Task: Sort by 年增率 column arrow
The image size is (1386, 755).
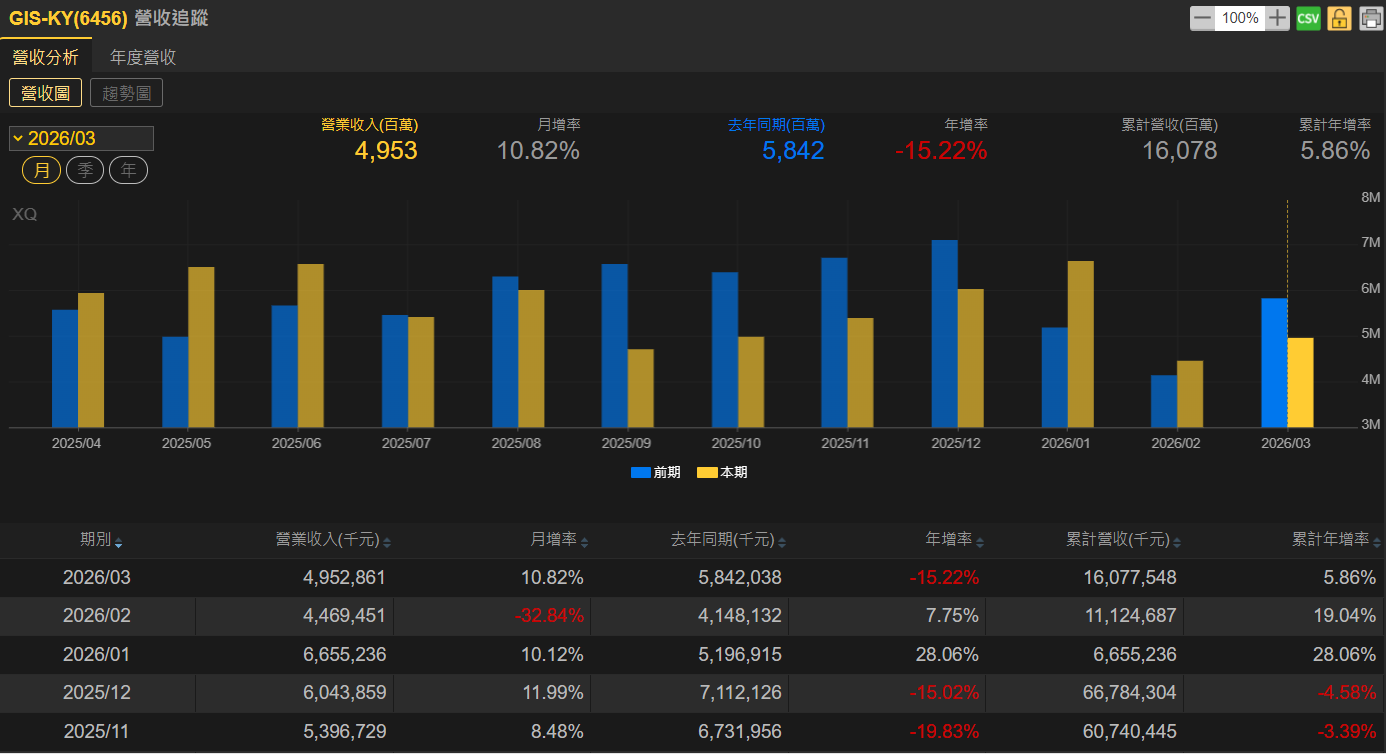Action: coord(979,543)
